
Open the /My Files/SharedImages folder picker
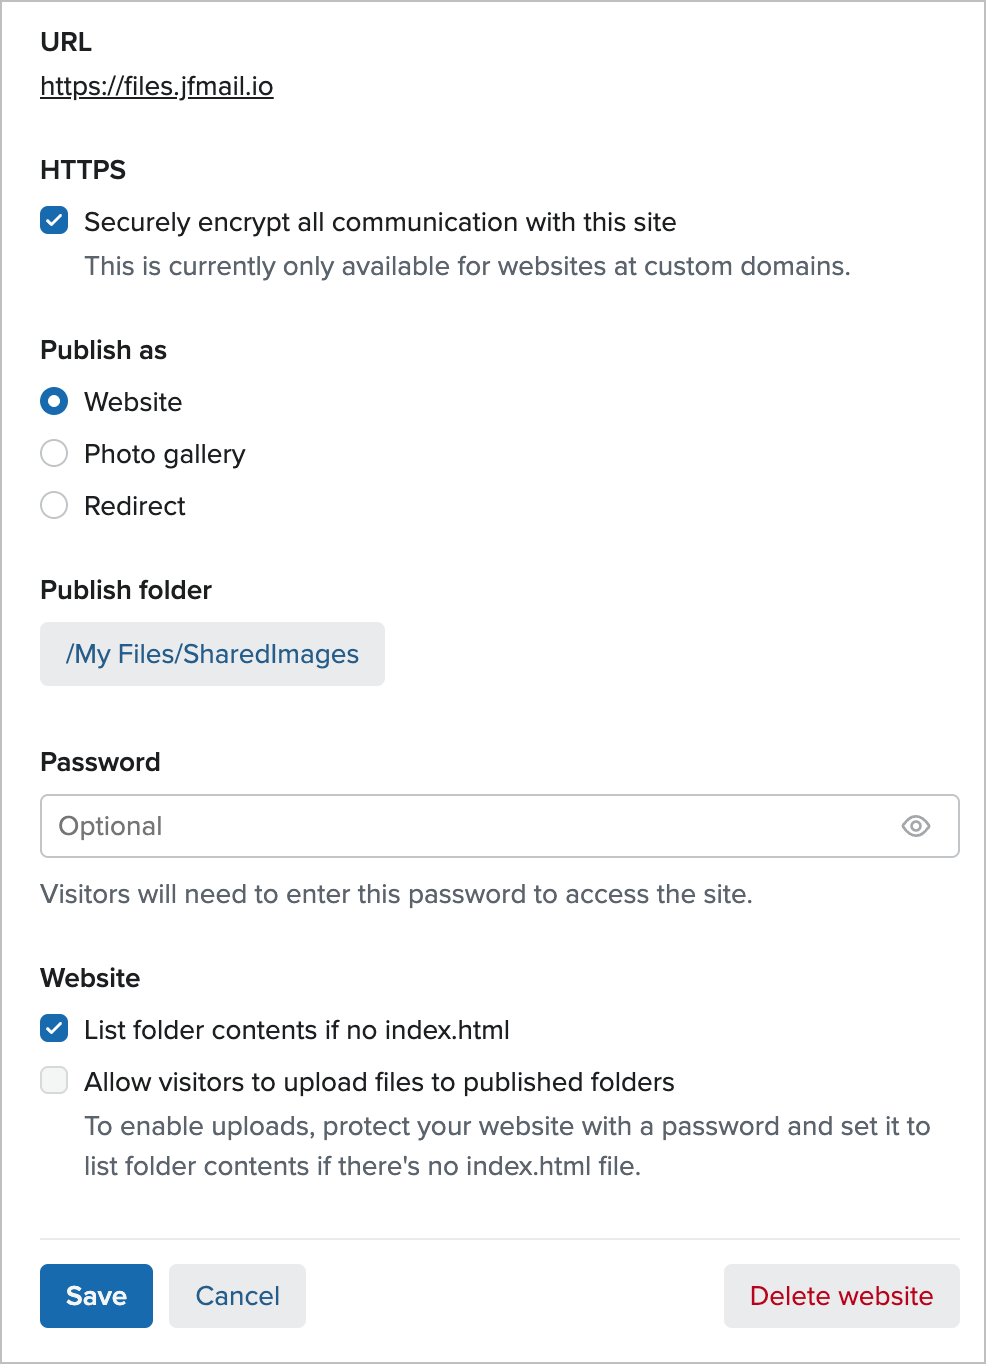click(212, 653)
